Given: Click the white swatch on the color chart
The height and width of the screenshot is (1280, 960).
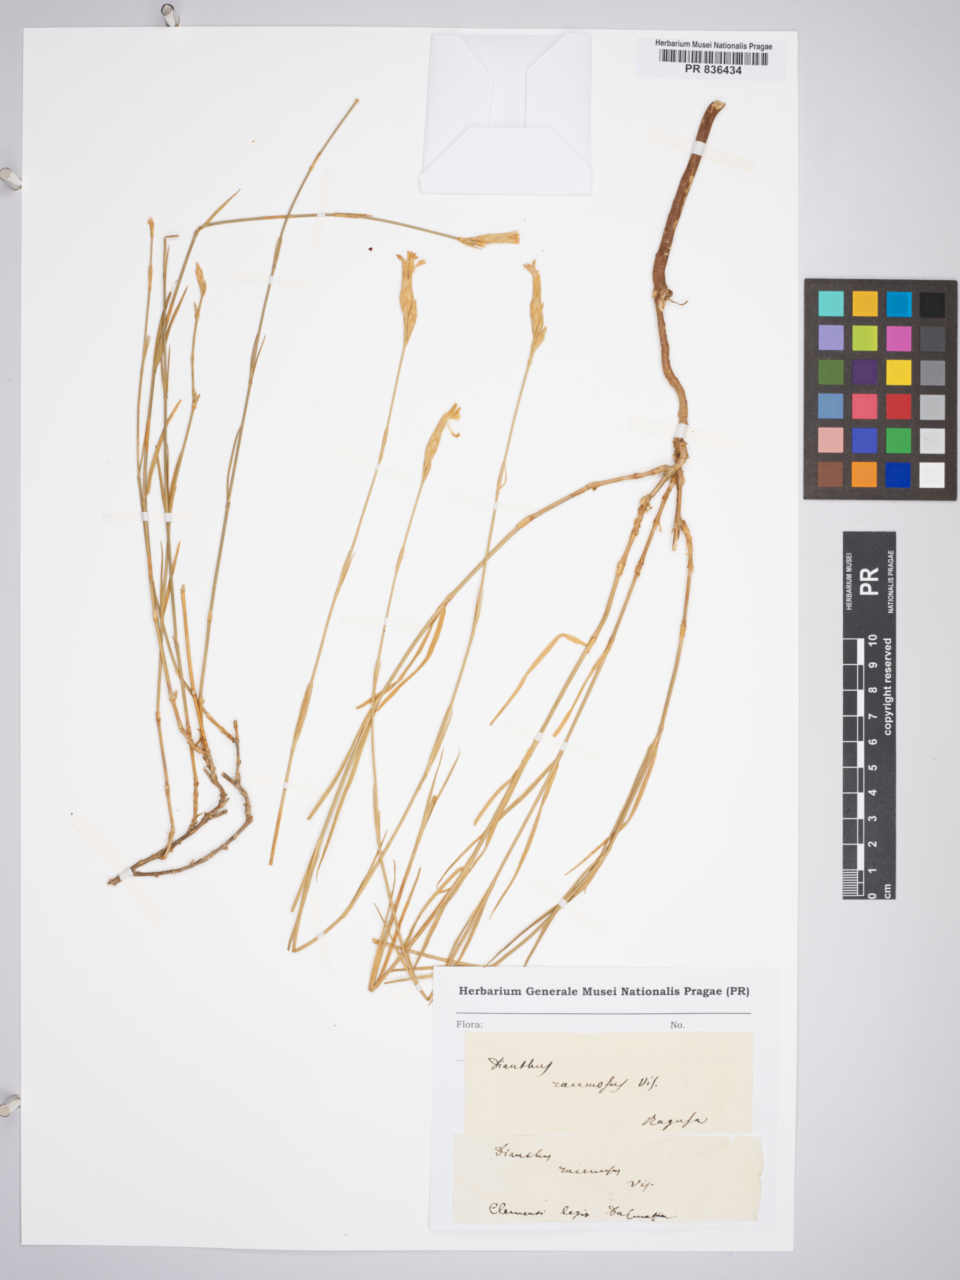Looking at the screenshot, I should click(932, 474).
